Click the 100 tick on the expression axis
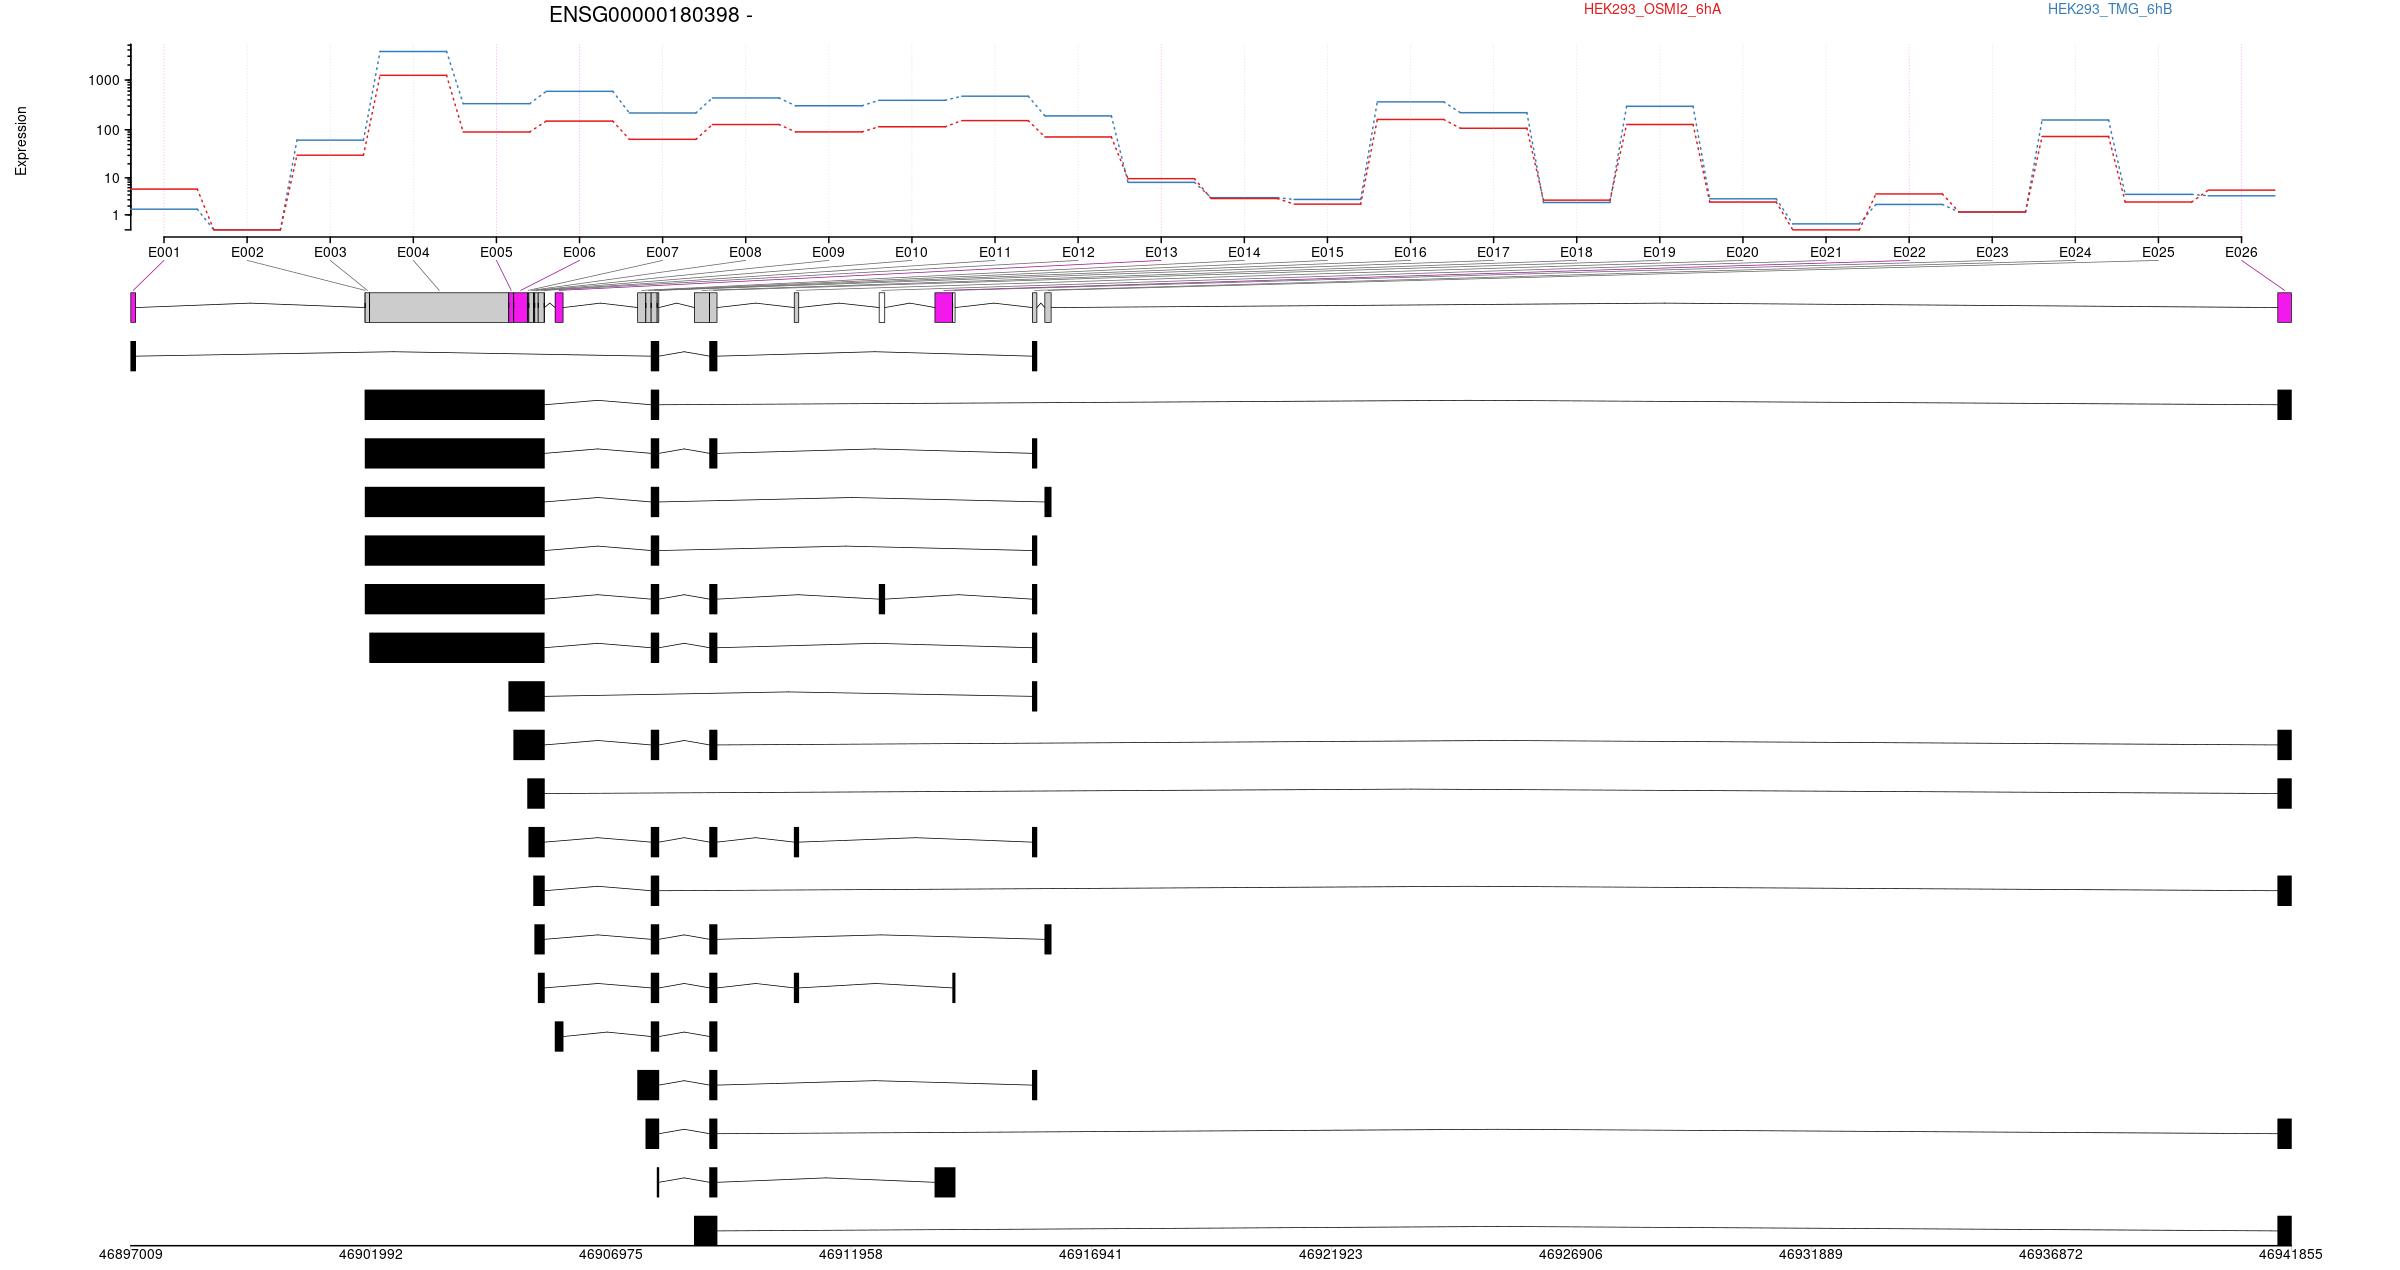Image resolution: width=2400 pixels, height=1270 pixels. (x=108, y=131)
